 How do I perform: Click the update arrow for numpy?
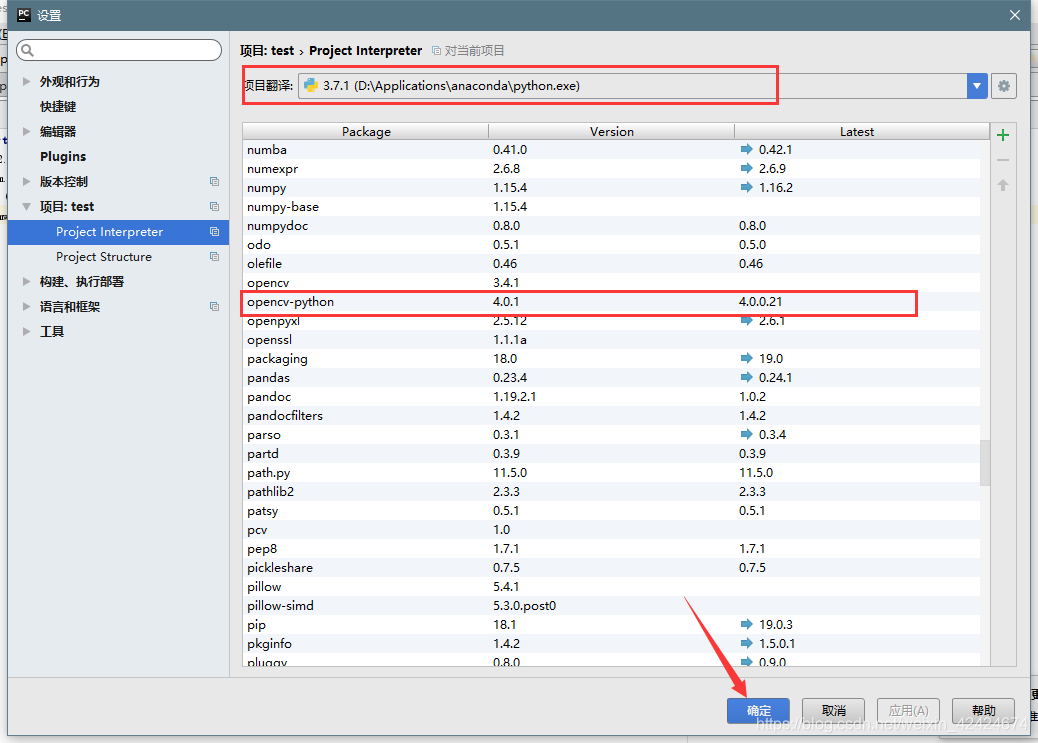[x=747, y=187]
